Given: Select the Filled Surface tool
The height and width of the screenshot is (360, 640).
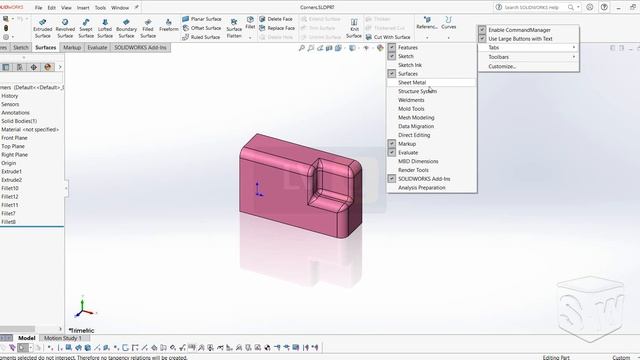Looking at the screenshot, I should (x=148, y=28).
